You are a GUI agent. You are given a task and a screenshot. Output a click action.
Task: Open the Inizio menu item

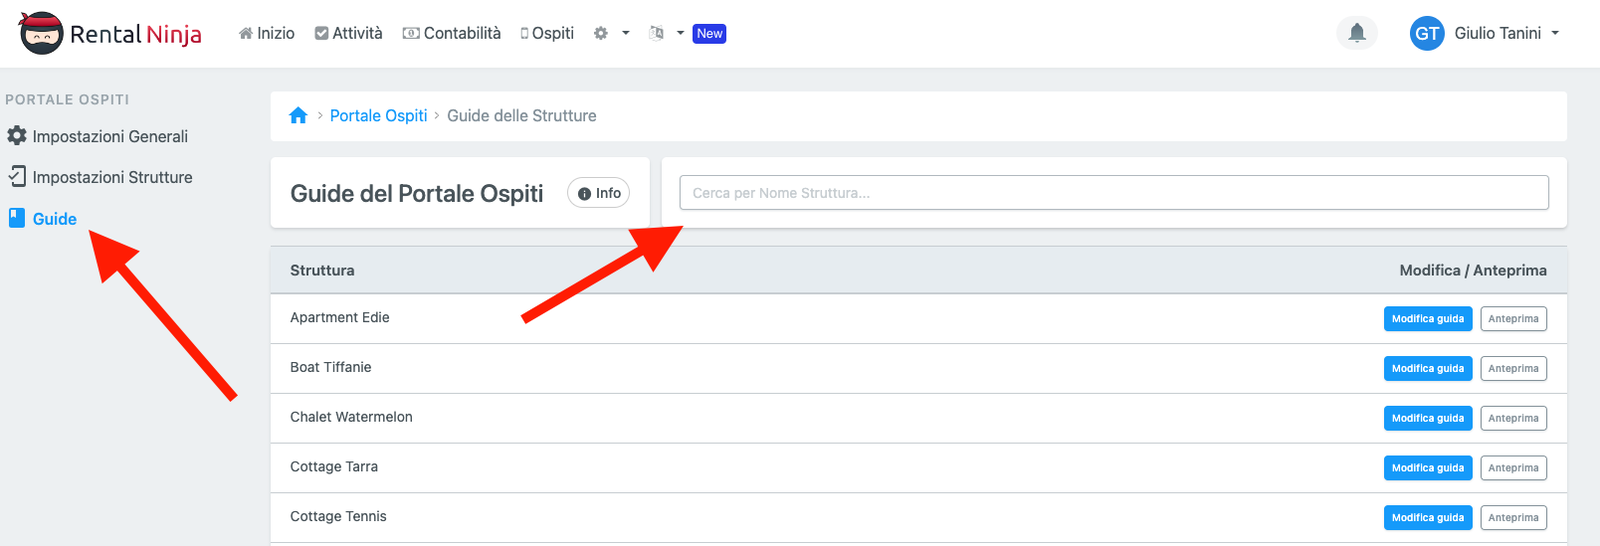[267, 33]
